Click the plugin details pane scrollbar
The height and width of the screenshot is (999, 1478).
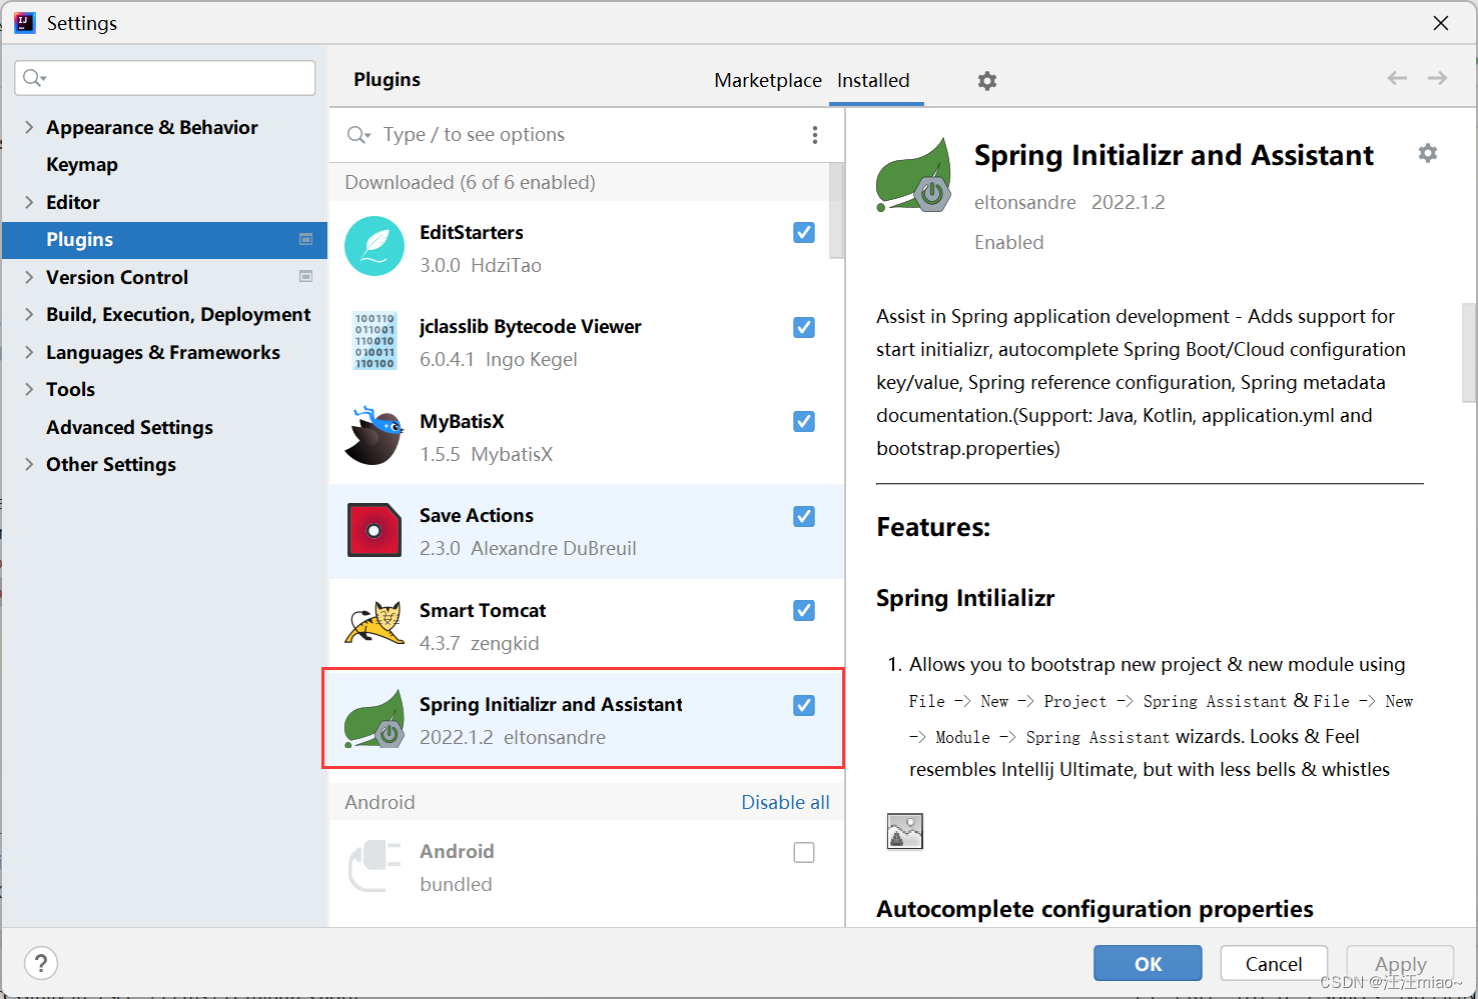tap(1469, 352)
